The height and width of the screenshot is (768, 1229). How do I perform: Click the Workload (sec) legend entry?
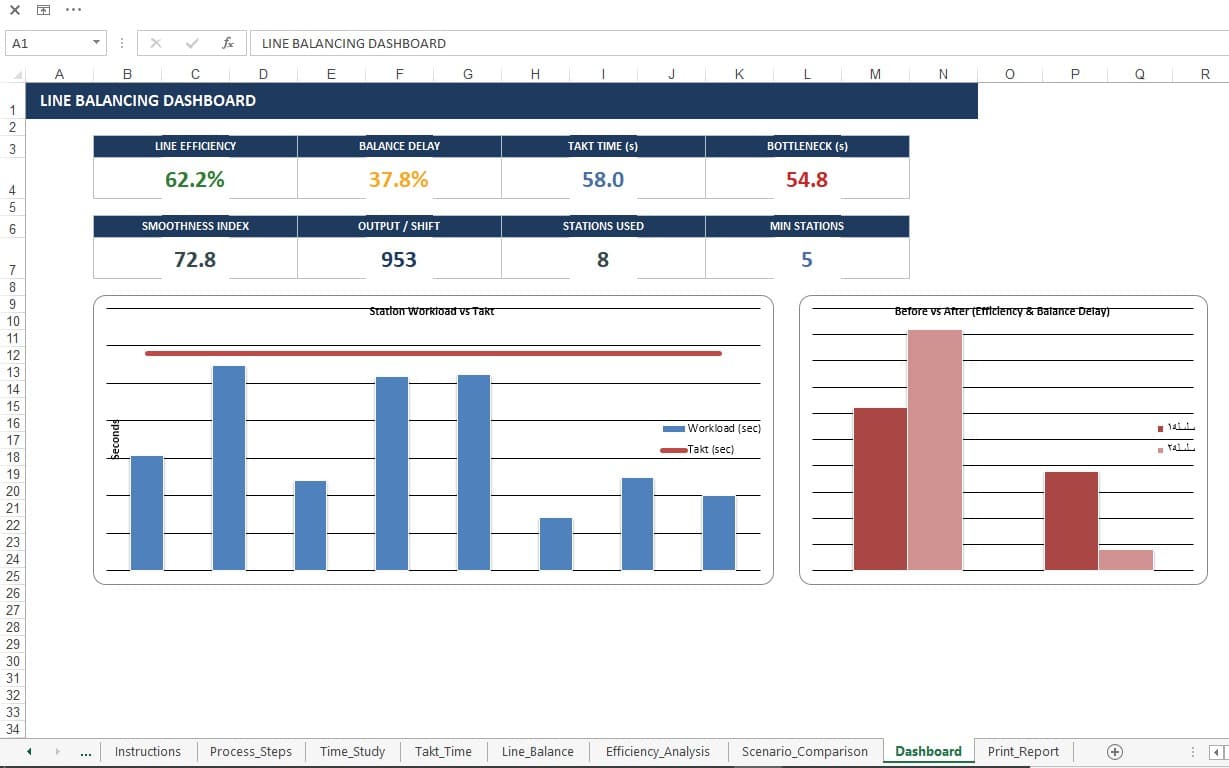712,428
